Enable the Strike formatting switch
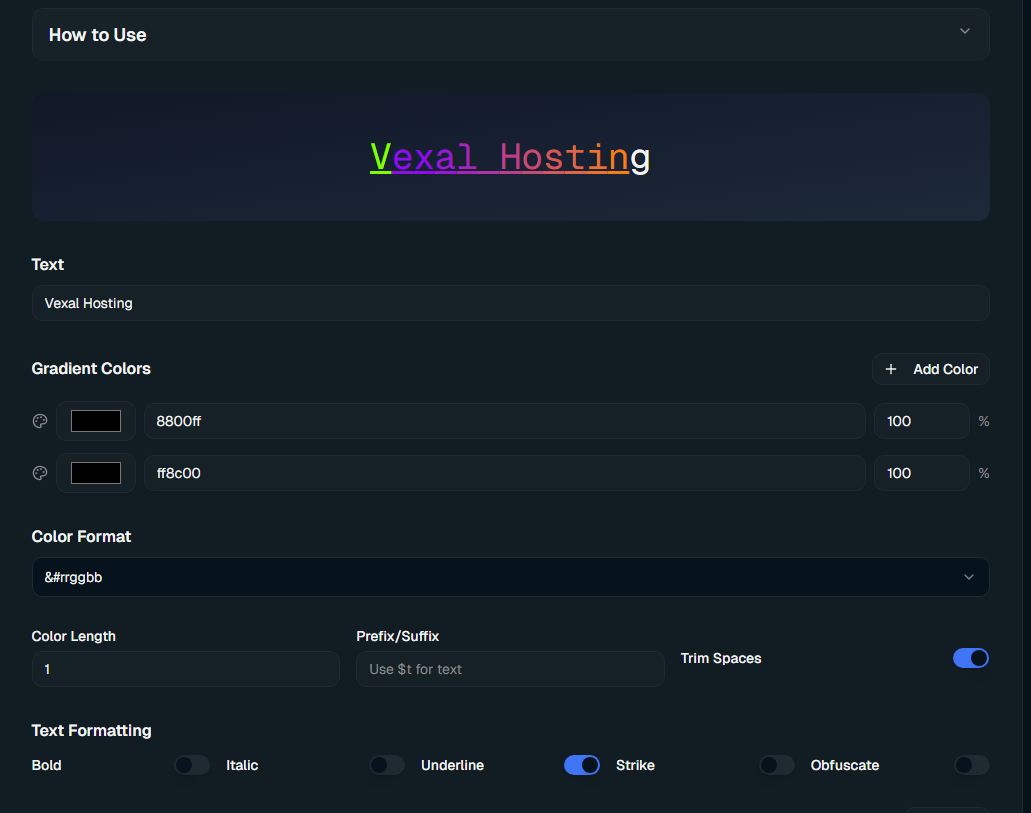The width and height of the screenshot is (1031, 813). pos(777,765)
